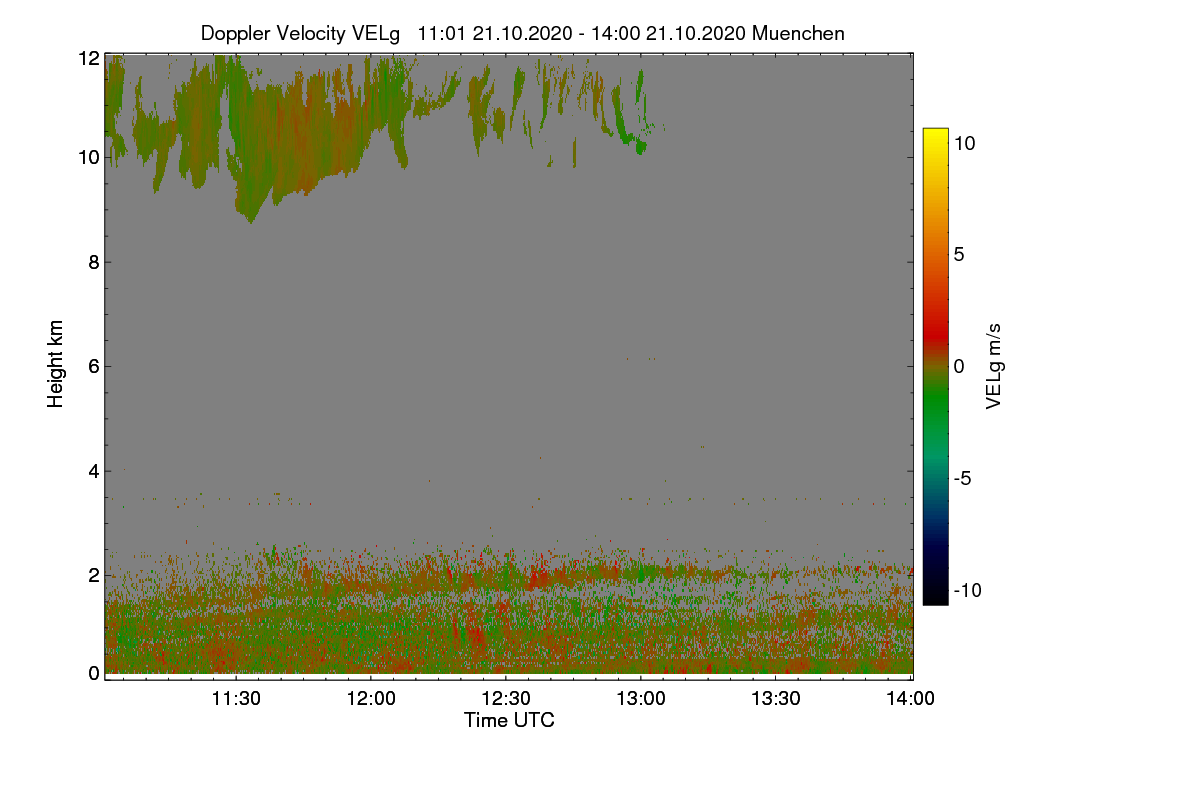The width and height of the screenshot is (1200, 800).
Task: Click the 13:00 time axis label
Action: click(x=640, y=699)
